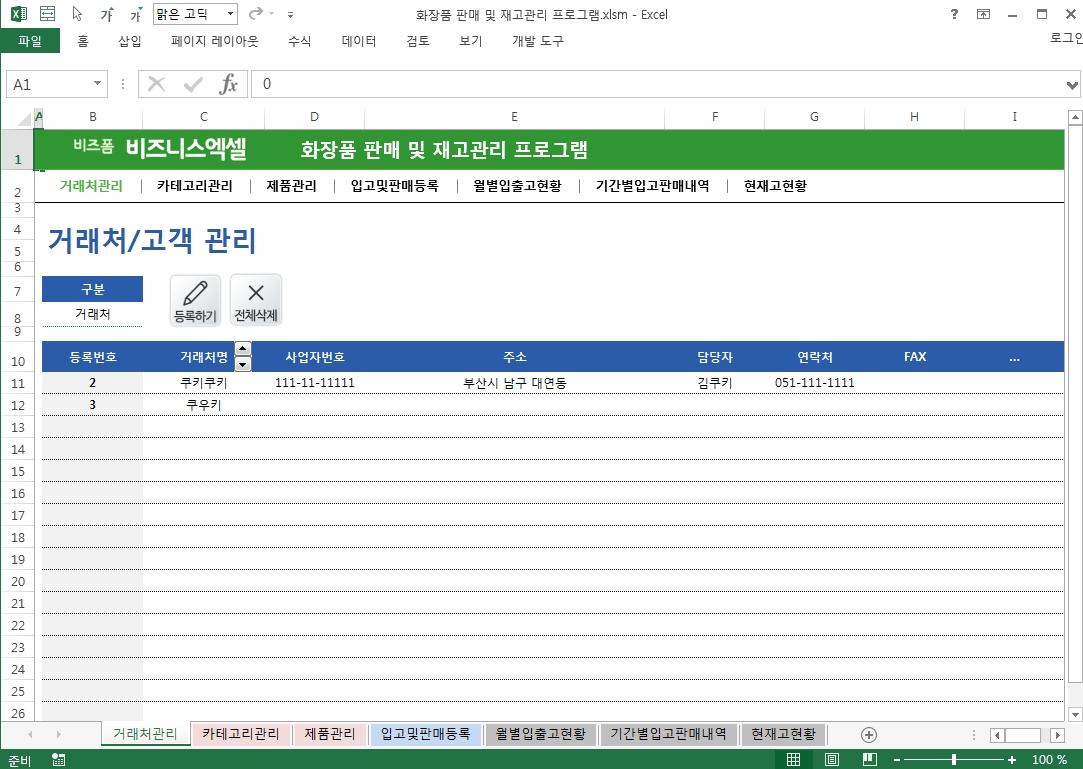Click the 전체삭제 X icon button
Screen dimensions: 1083x769
click(x=256, y=300)
